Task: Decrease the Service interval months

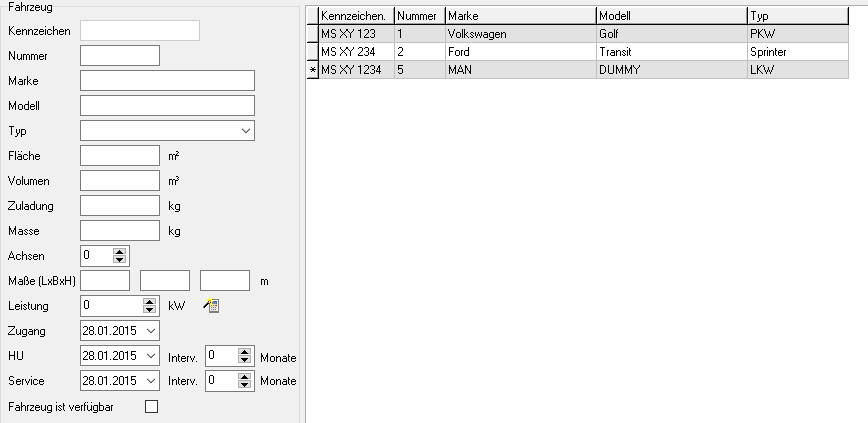Action: (x=245, y=384)
